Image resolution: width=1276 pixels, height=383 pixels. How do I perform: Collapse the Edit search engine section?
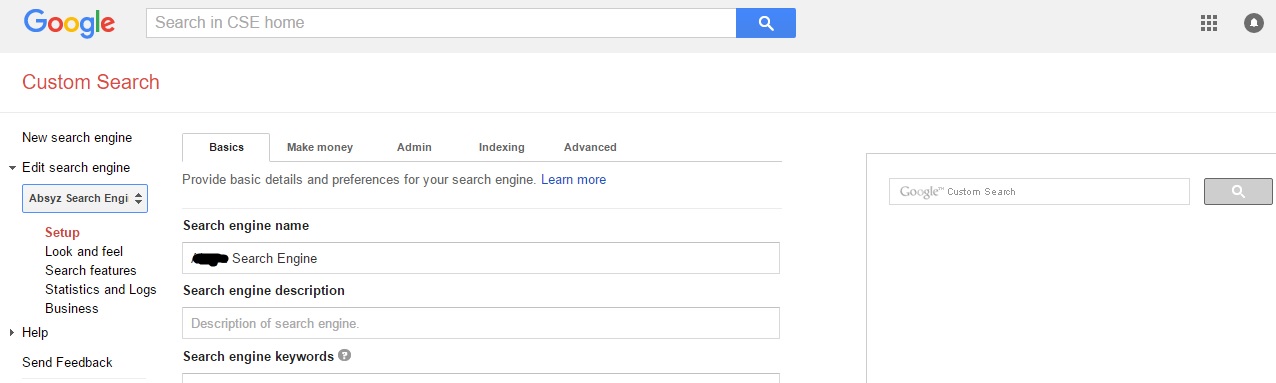point(12,168)
